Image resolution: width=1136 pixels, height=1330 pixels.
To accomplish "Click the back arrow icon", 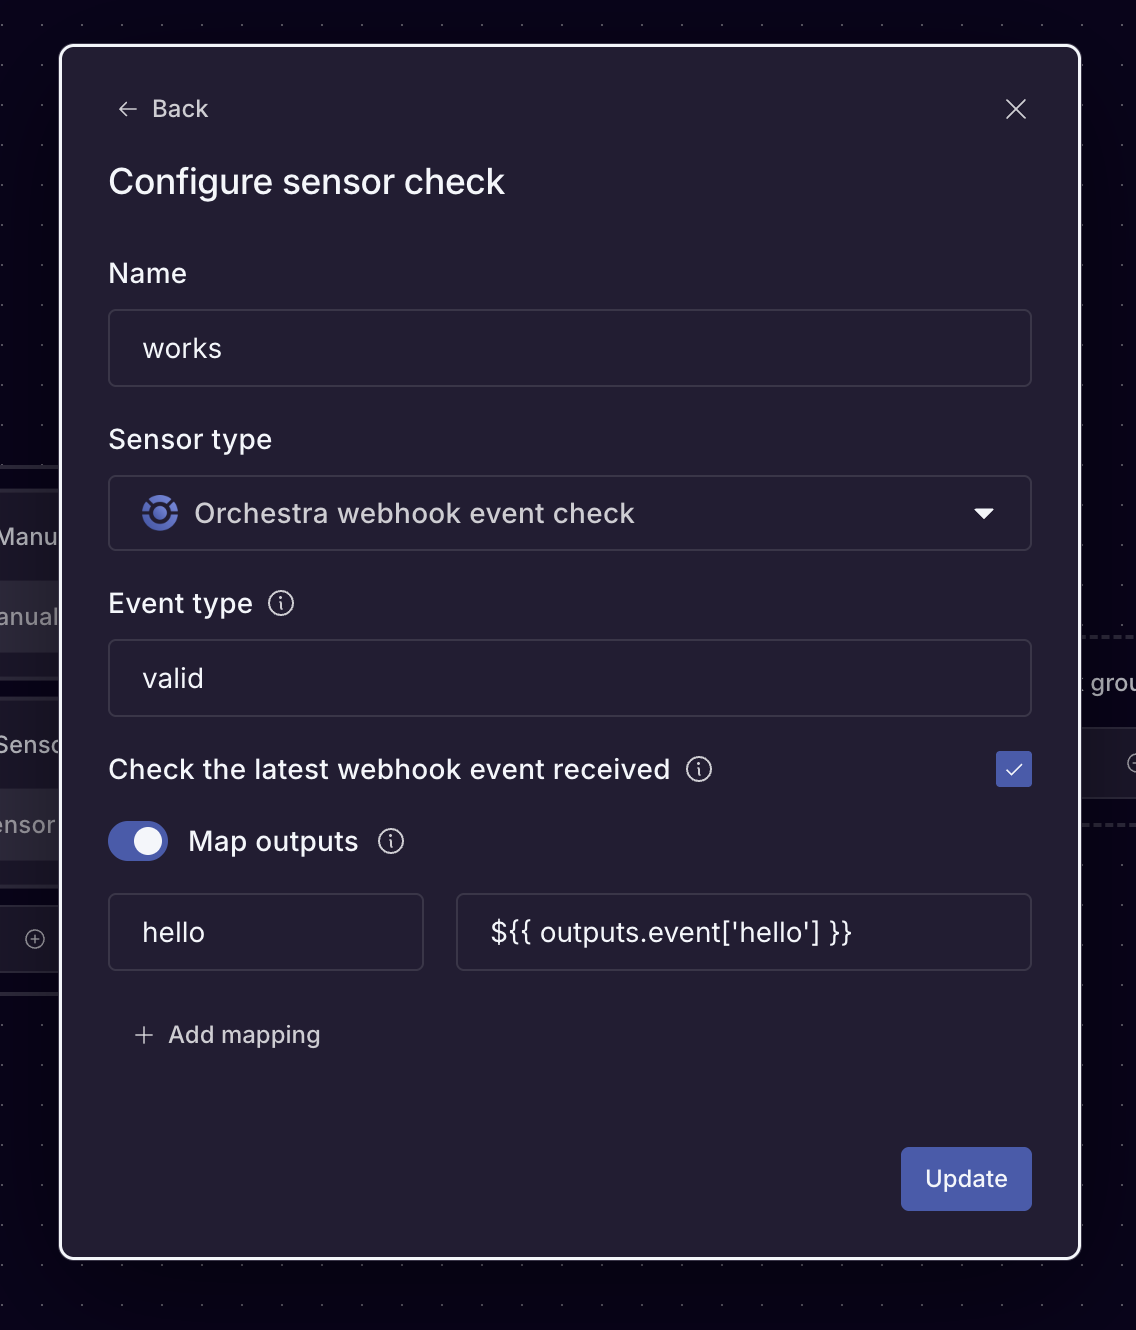I will click(x=126, y=108).
